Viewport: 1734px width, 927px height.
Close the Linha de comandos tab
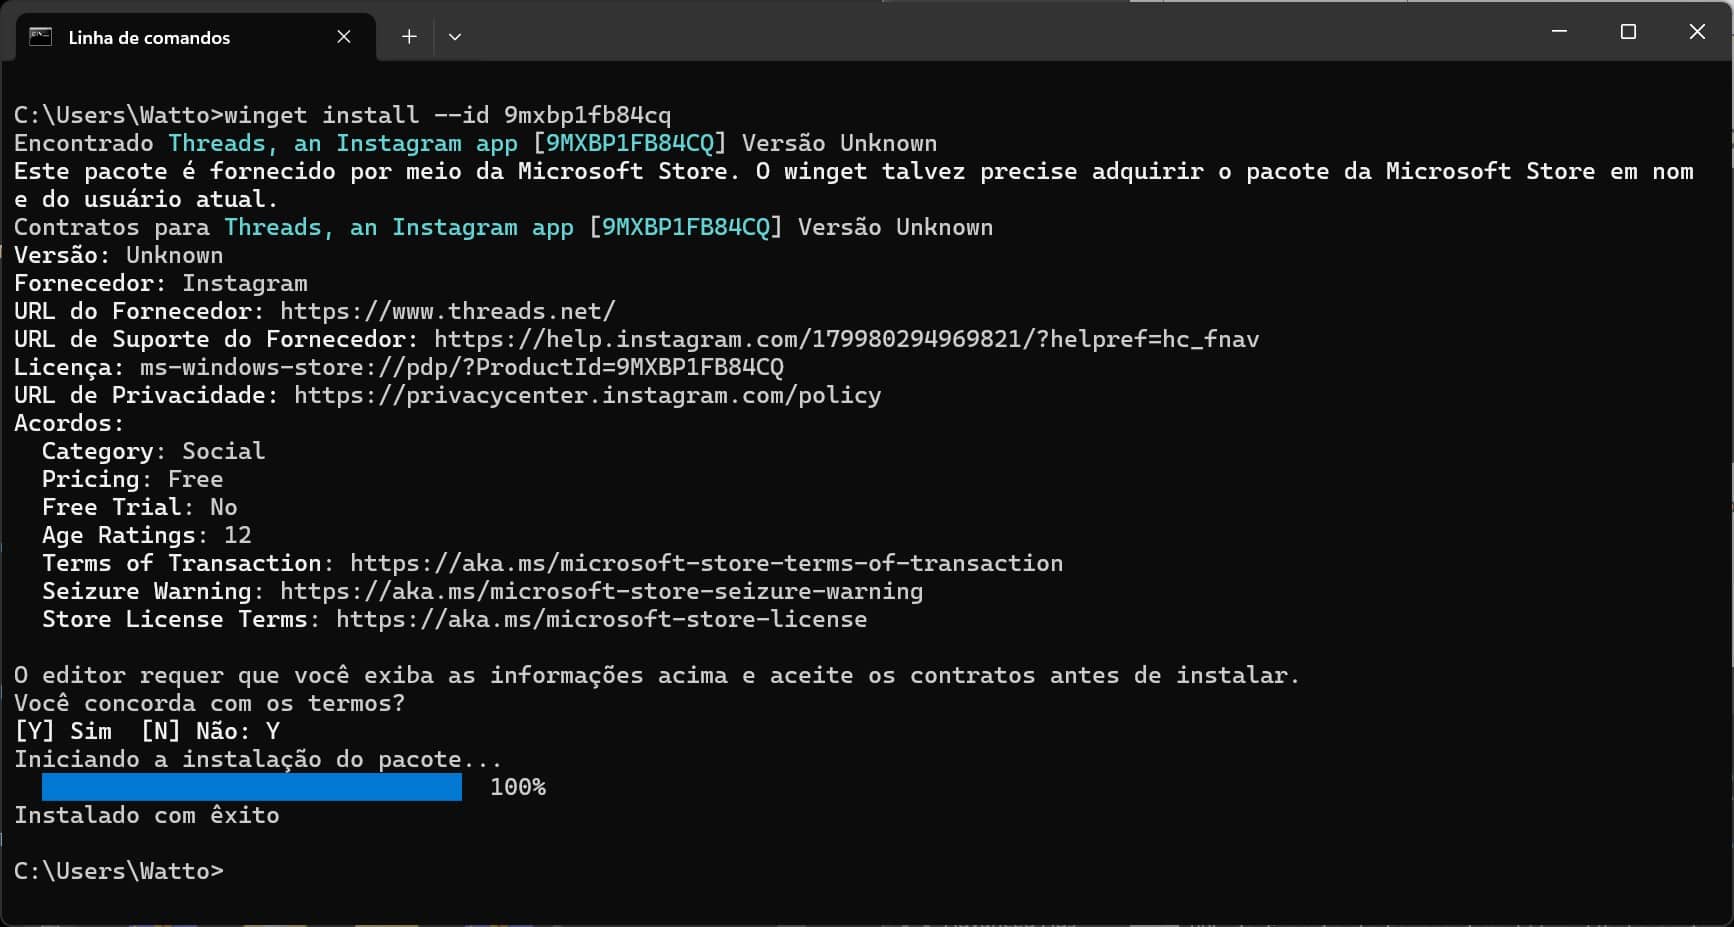[344, 37]
